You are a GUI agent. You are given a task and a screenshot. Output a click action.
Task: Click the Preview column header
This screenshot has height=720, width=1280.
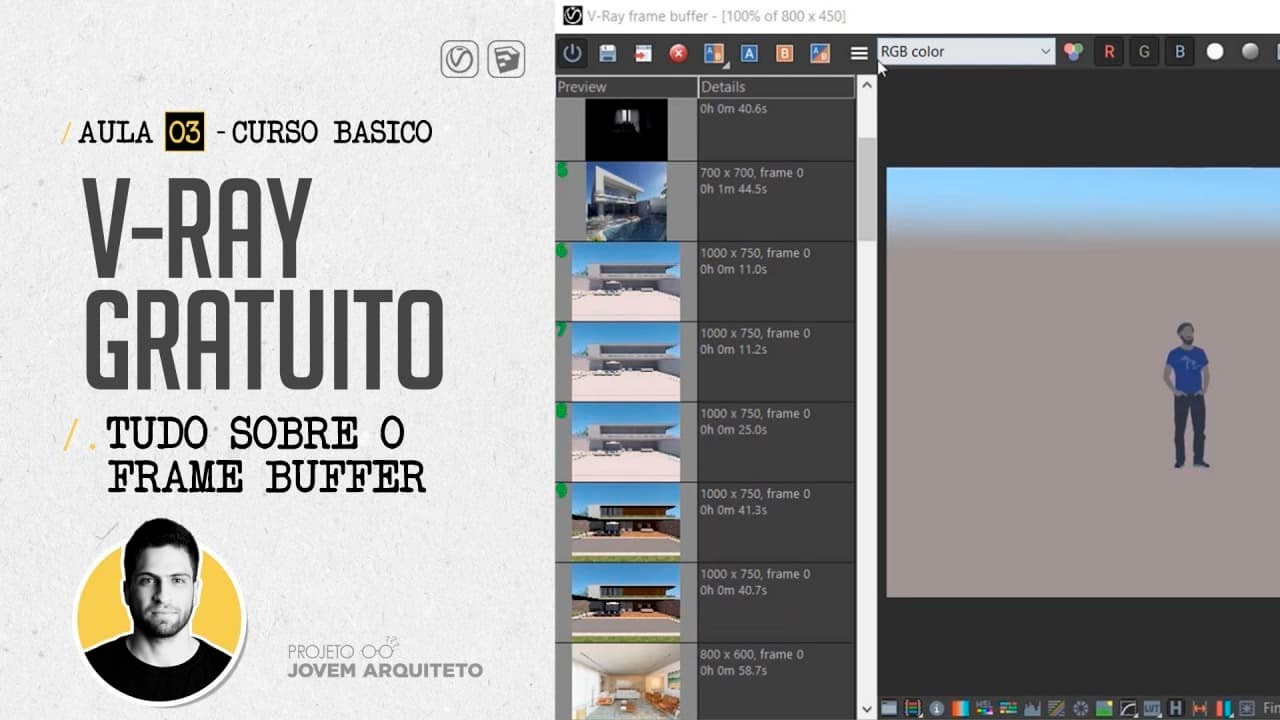pyautogui.click(x=626, y=87)
